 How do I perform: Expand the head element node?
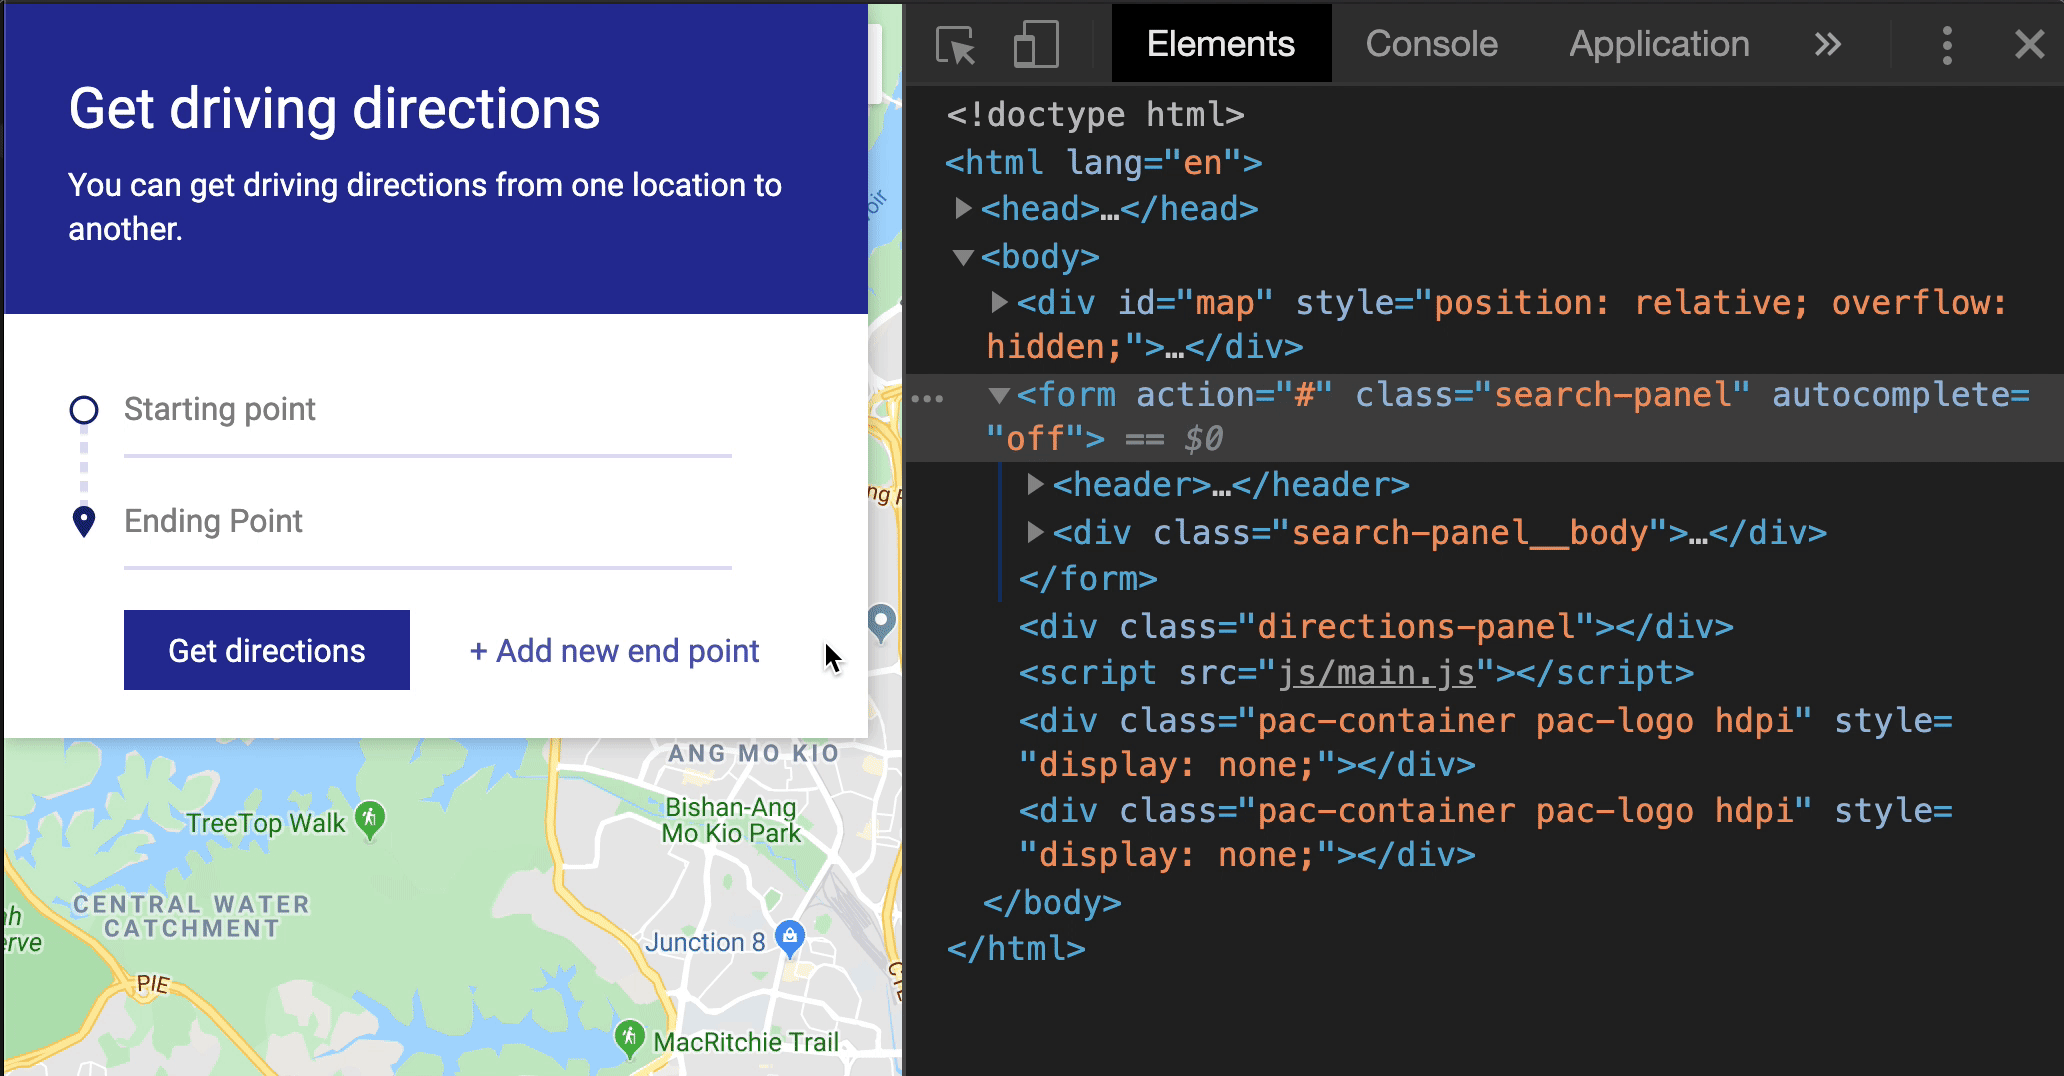(963, 209)
